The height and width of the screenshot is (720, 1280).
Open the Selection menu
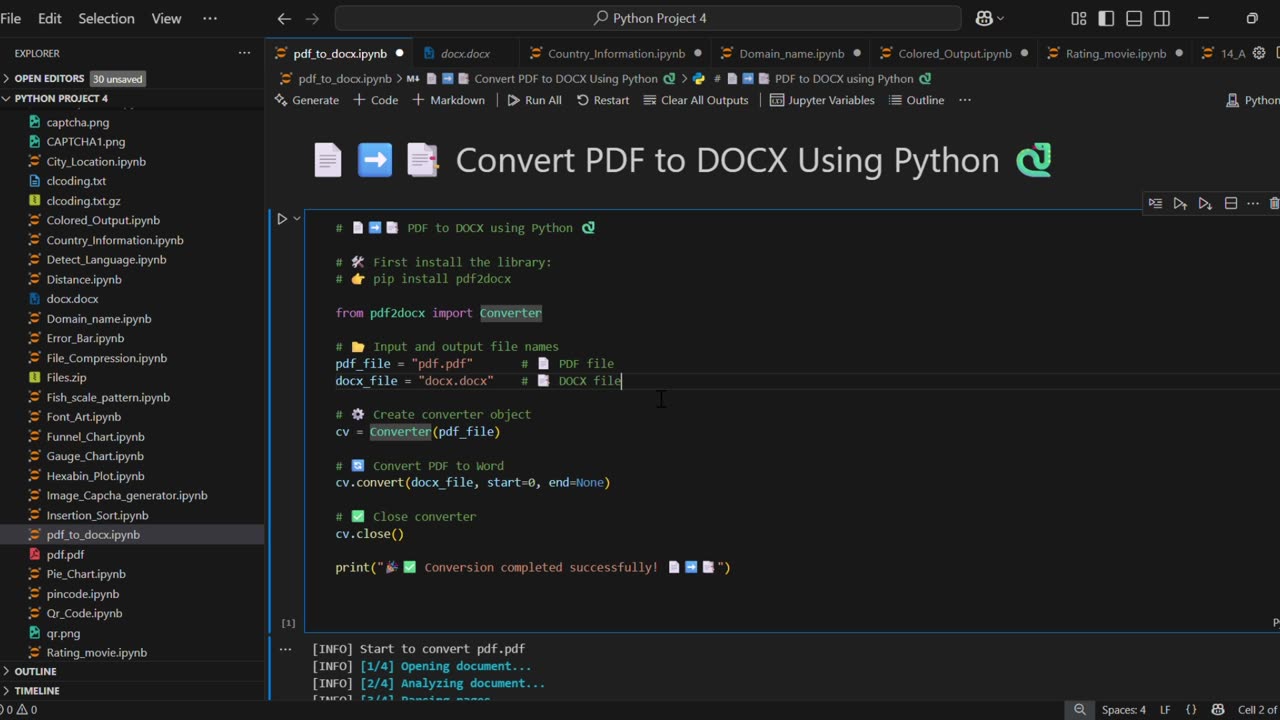(x=106, y=18)
